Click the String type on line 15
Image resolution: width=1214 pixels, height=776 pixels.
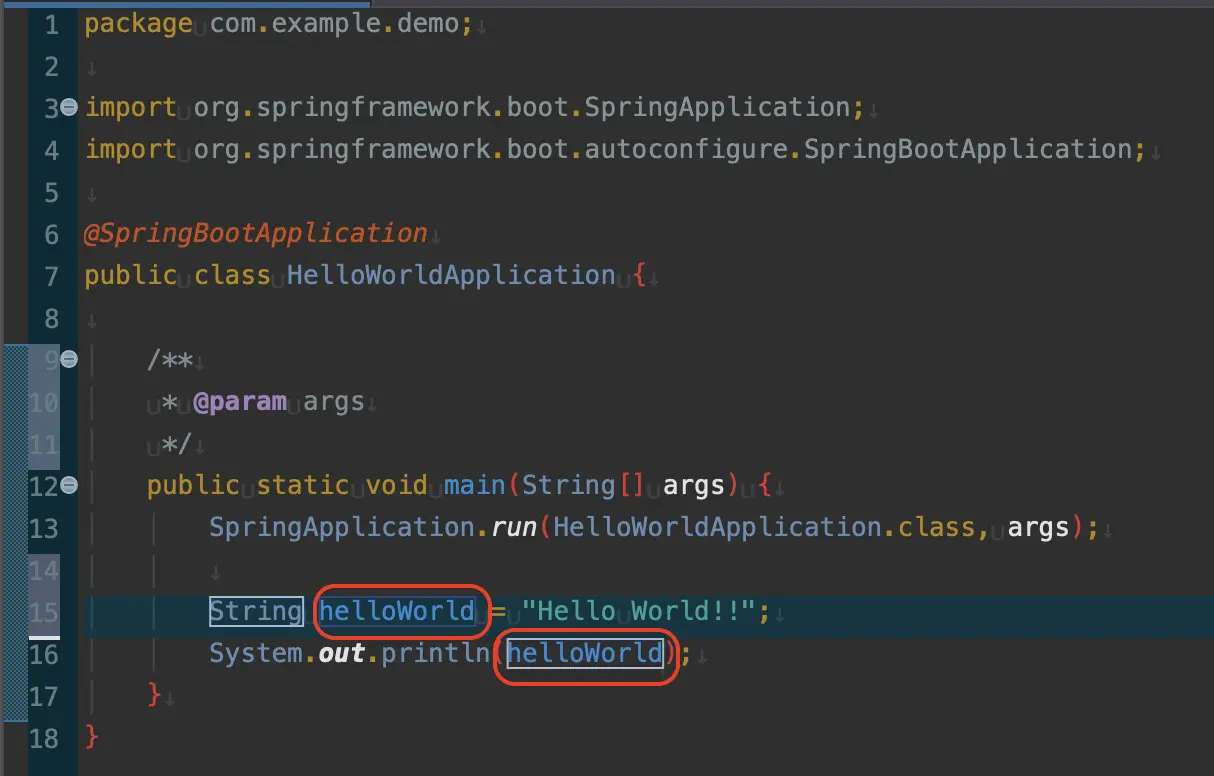pos(256,611)
